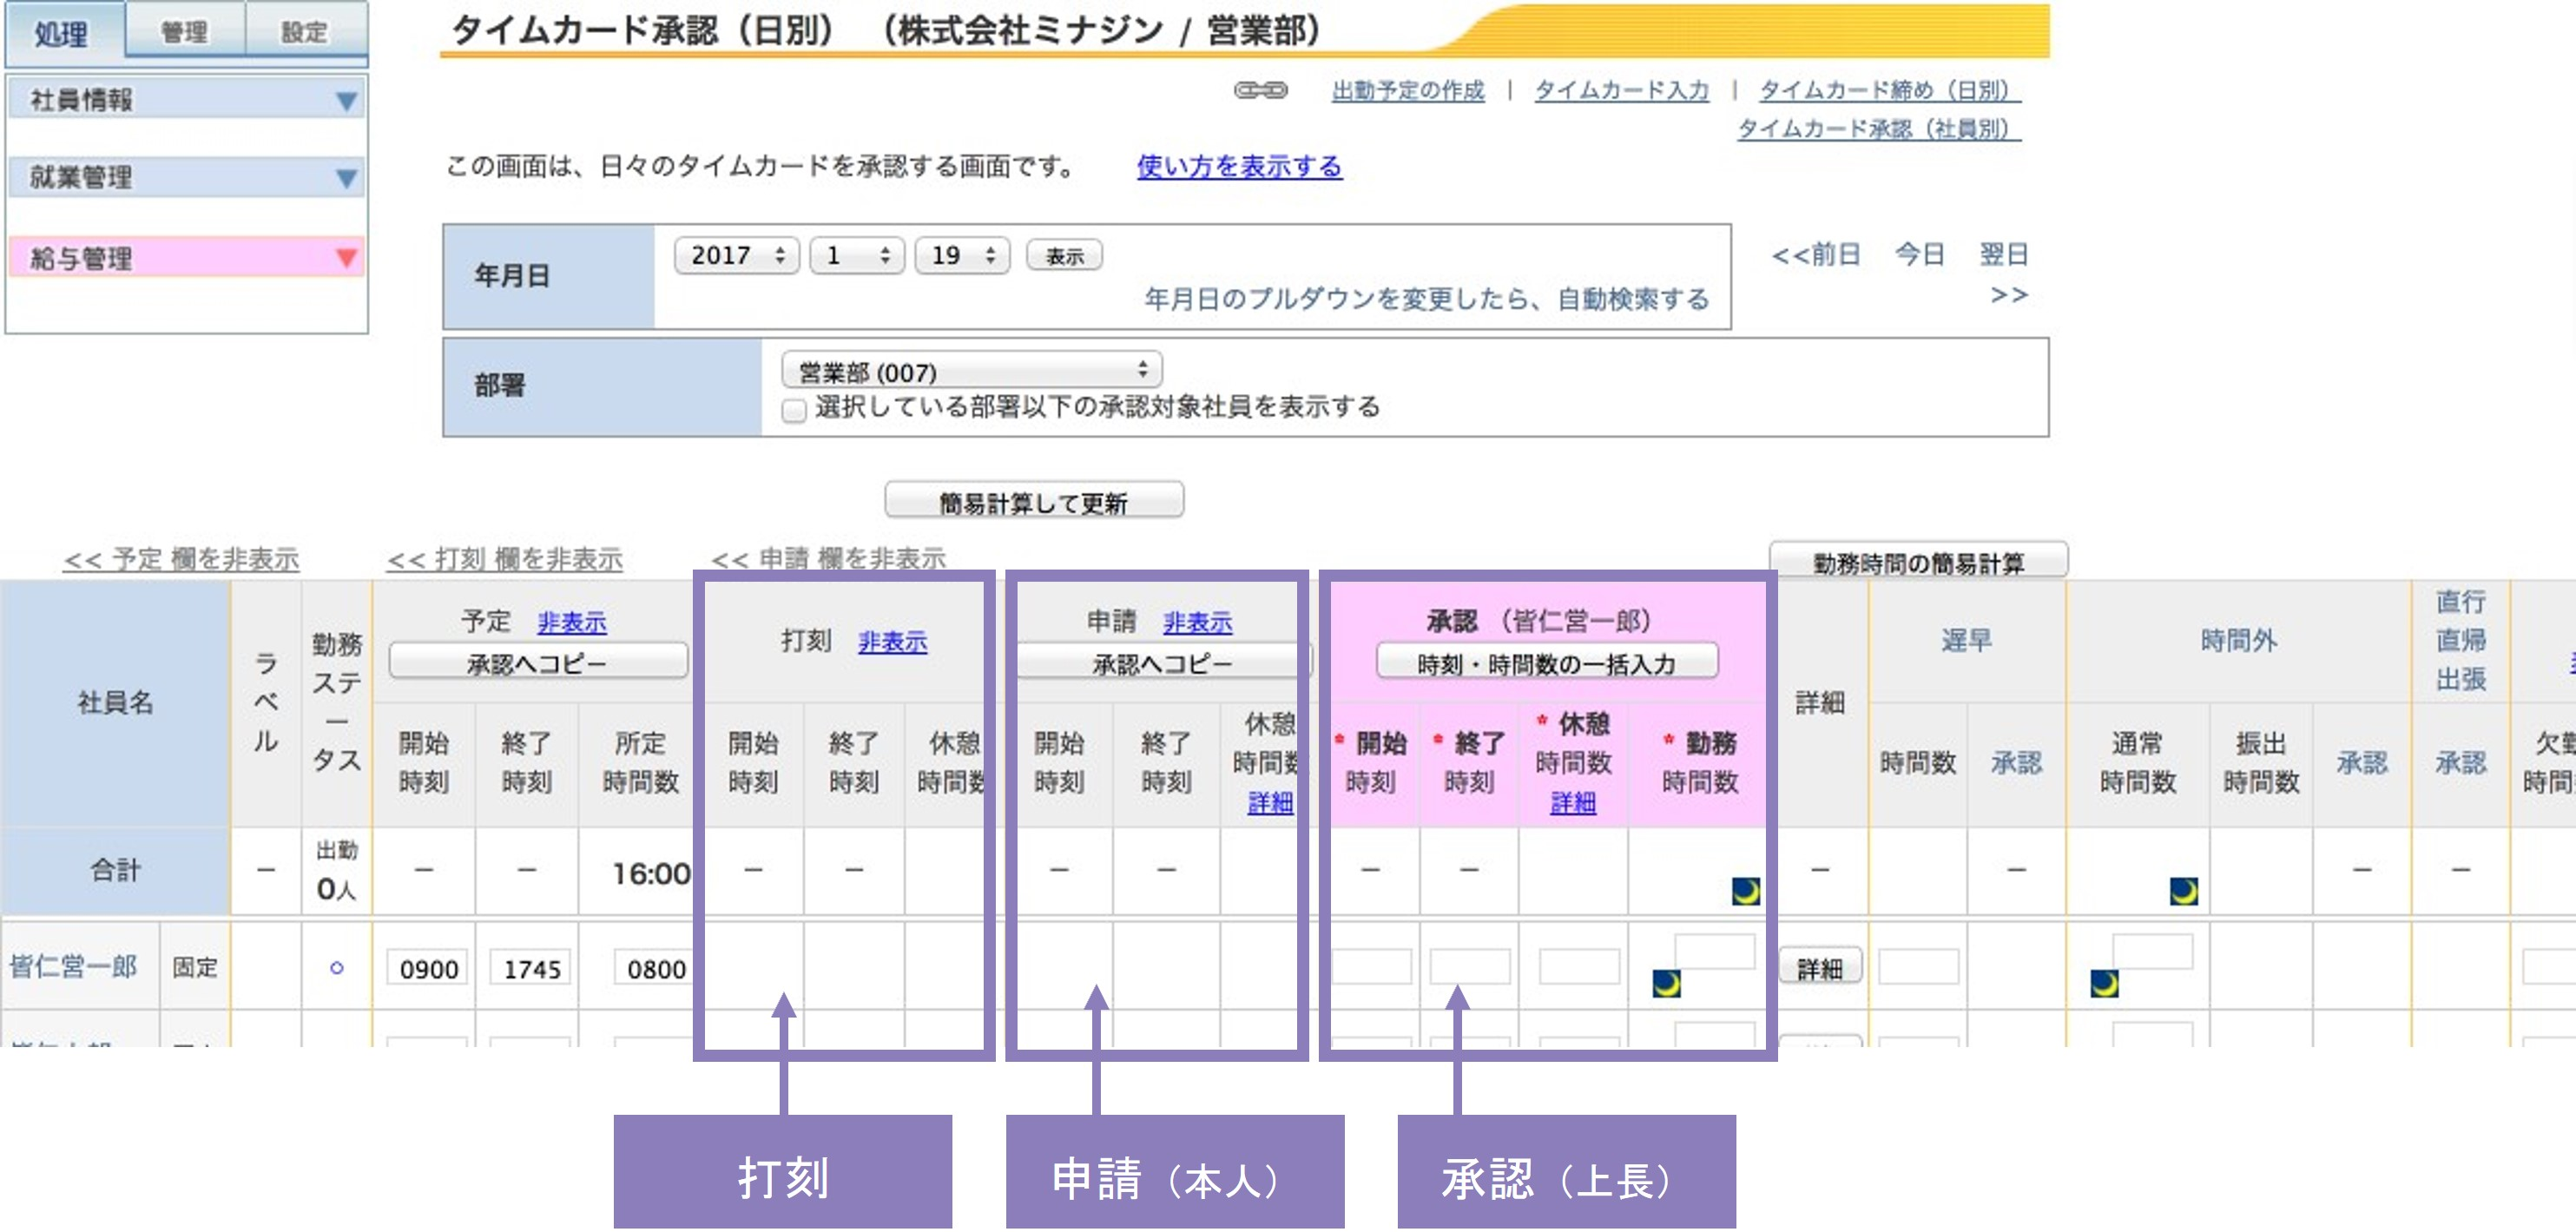Image resolution: width=2576 pixels, height=1232 pixels.
Task: Click the moon icon in 合計 勤務時間数 cell
Action: [1745, 890]
